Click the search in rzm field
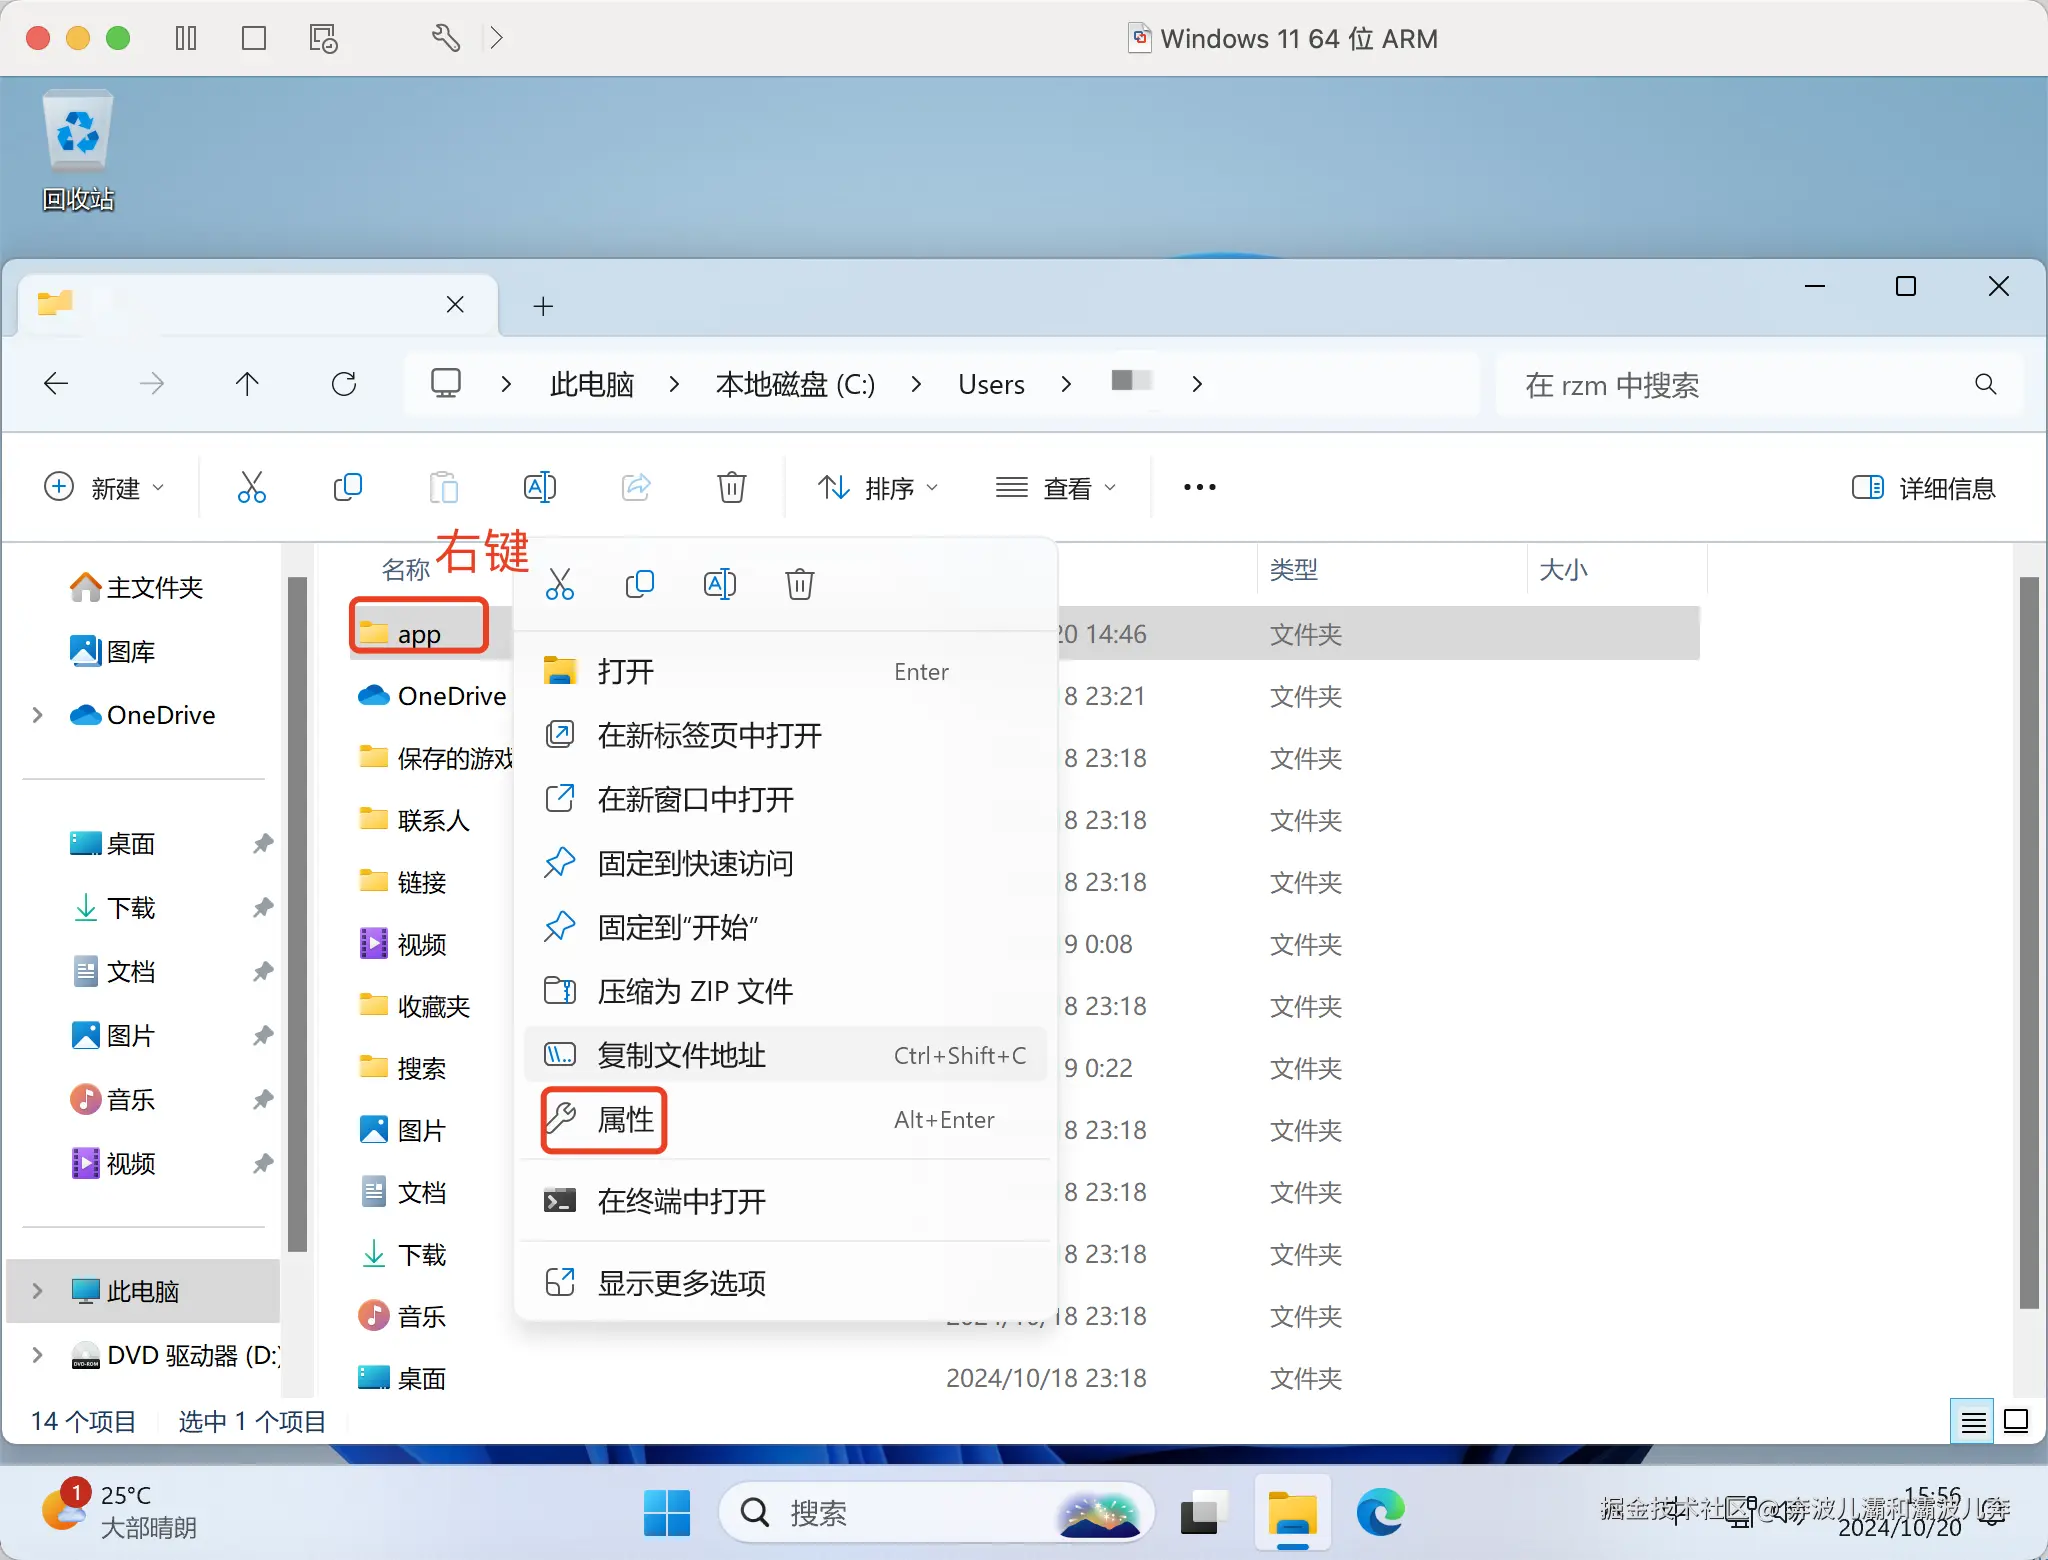Image resolution: width=2048 pixels, height=1560 pixels. 1740,384
